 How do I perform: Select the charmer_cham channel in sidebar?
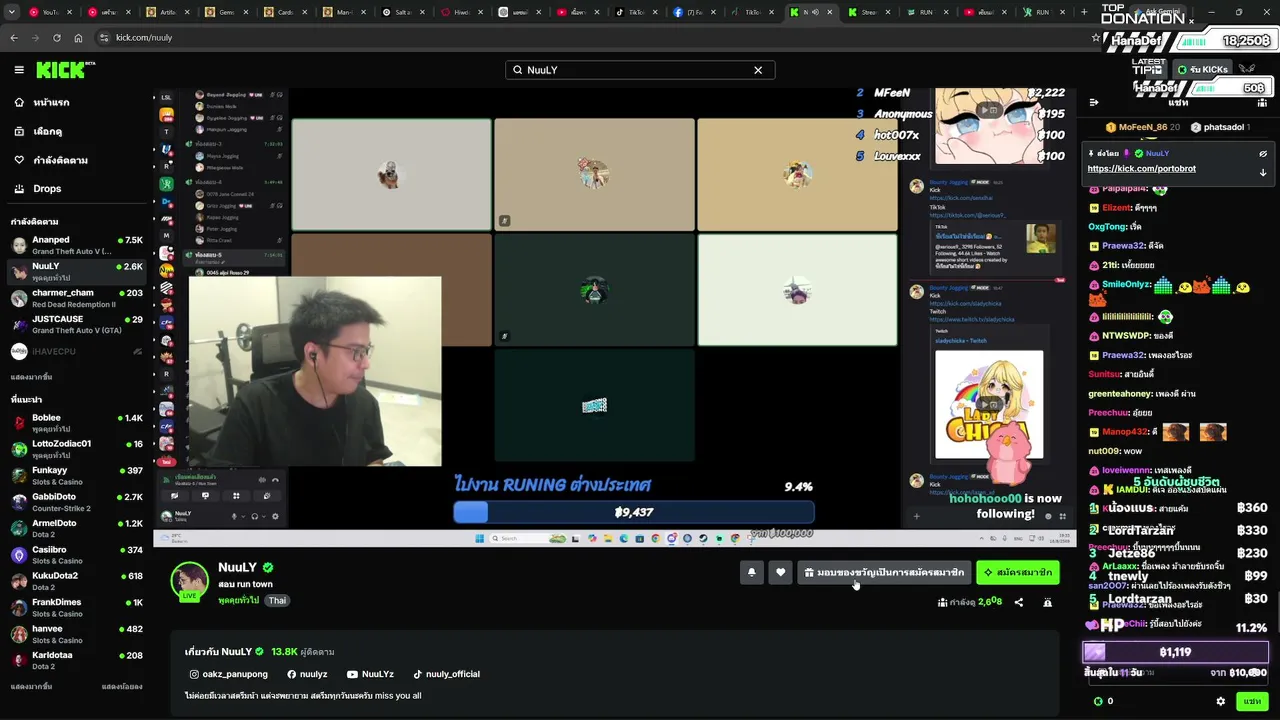tap(77, 298)
